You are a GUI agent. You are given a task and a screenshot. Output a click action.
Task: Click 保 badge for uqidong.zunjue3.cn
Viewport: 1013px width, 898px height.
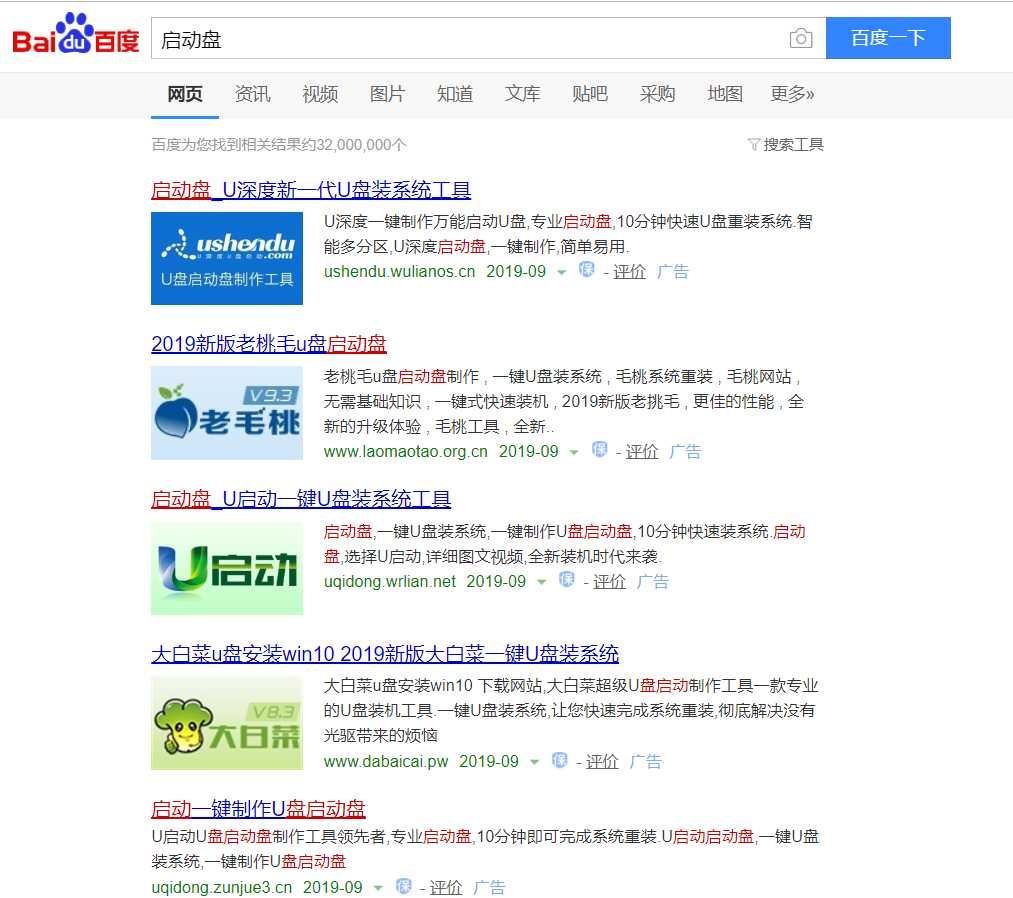403,886
